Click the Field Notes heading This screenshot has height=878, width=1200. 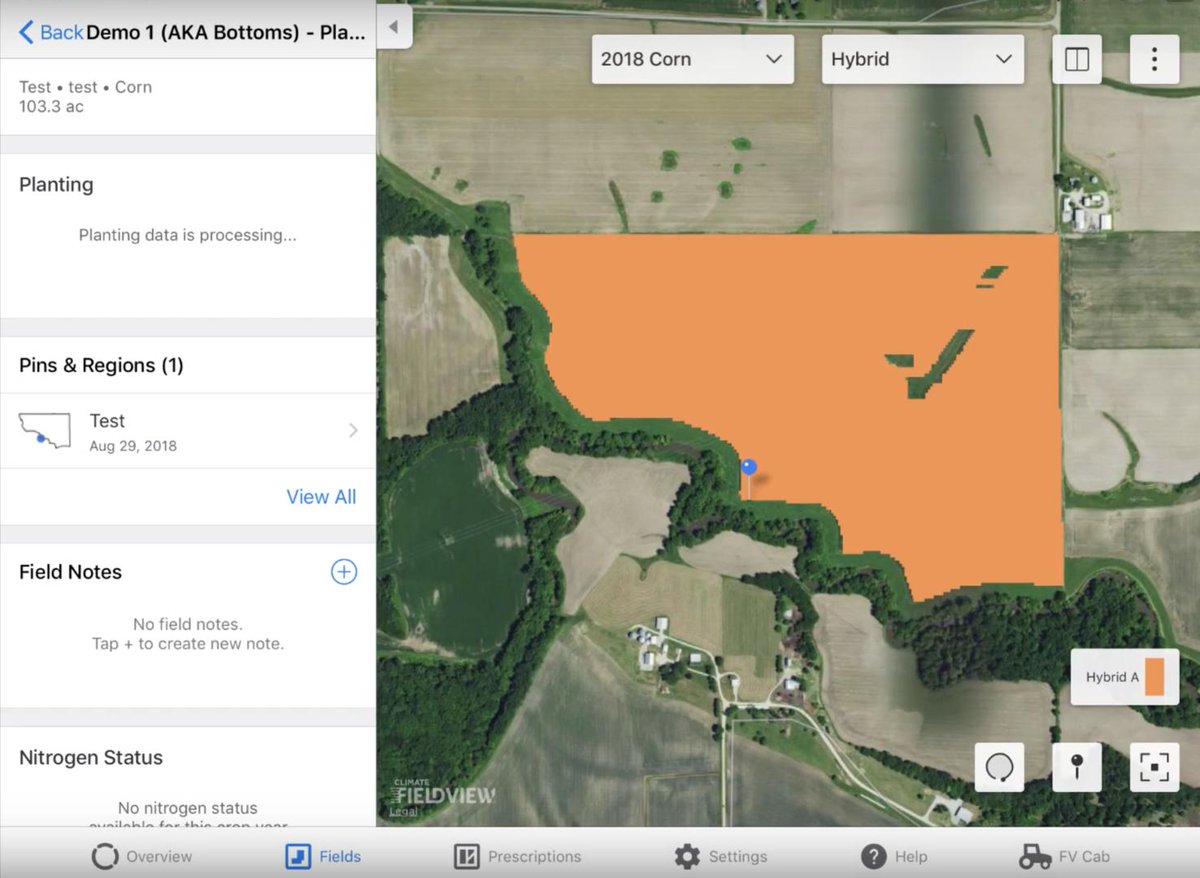(70, 572)
